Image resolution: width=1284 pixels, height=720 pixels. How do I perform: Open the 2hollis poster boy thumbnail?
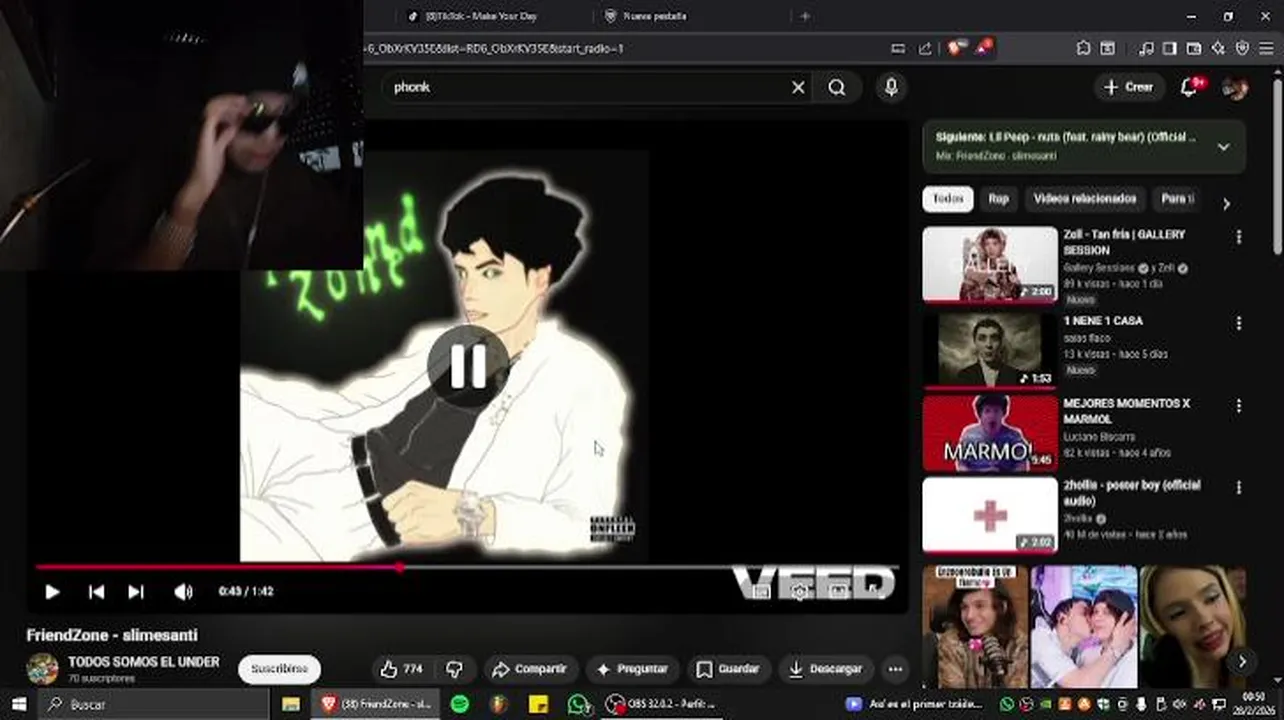989,515
